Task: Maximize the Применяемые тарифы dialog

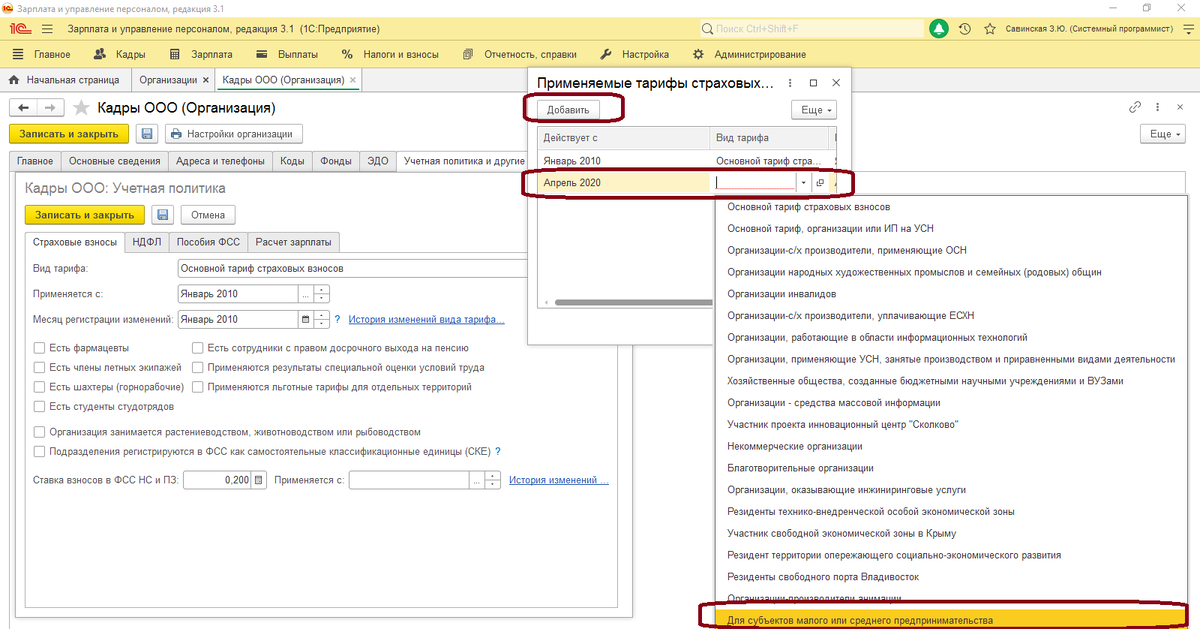Action: point(813,84)
